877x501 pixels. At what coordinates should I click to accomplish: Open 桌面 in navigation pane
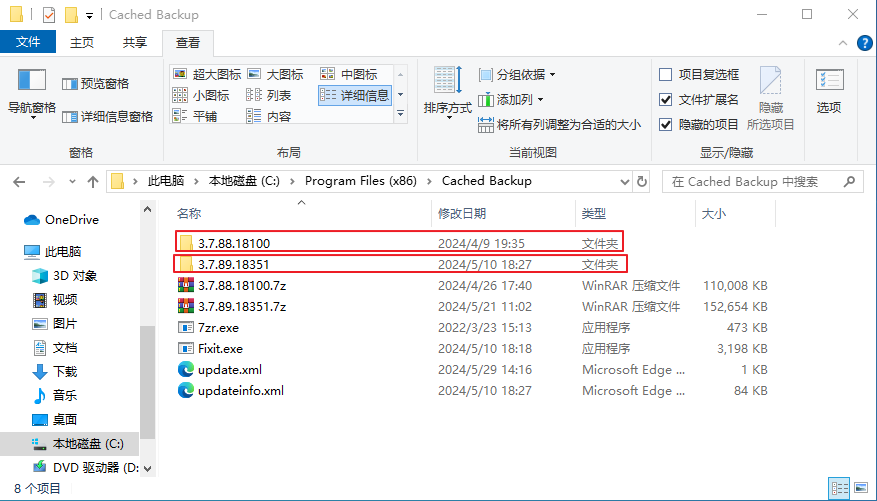pos(55,419)
